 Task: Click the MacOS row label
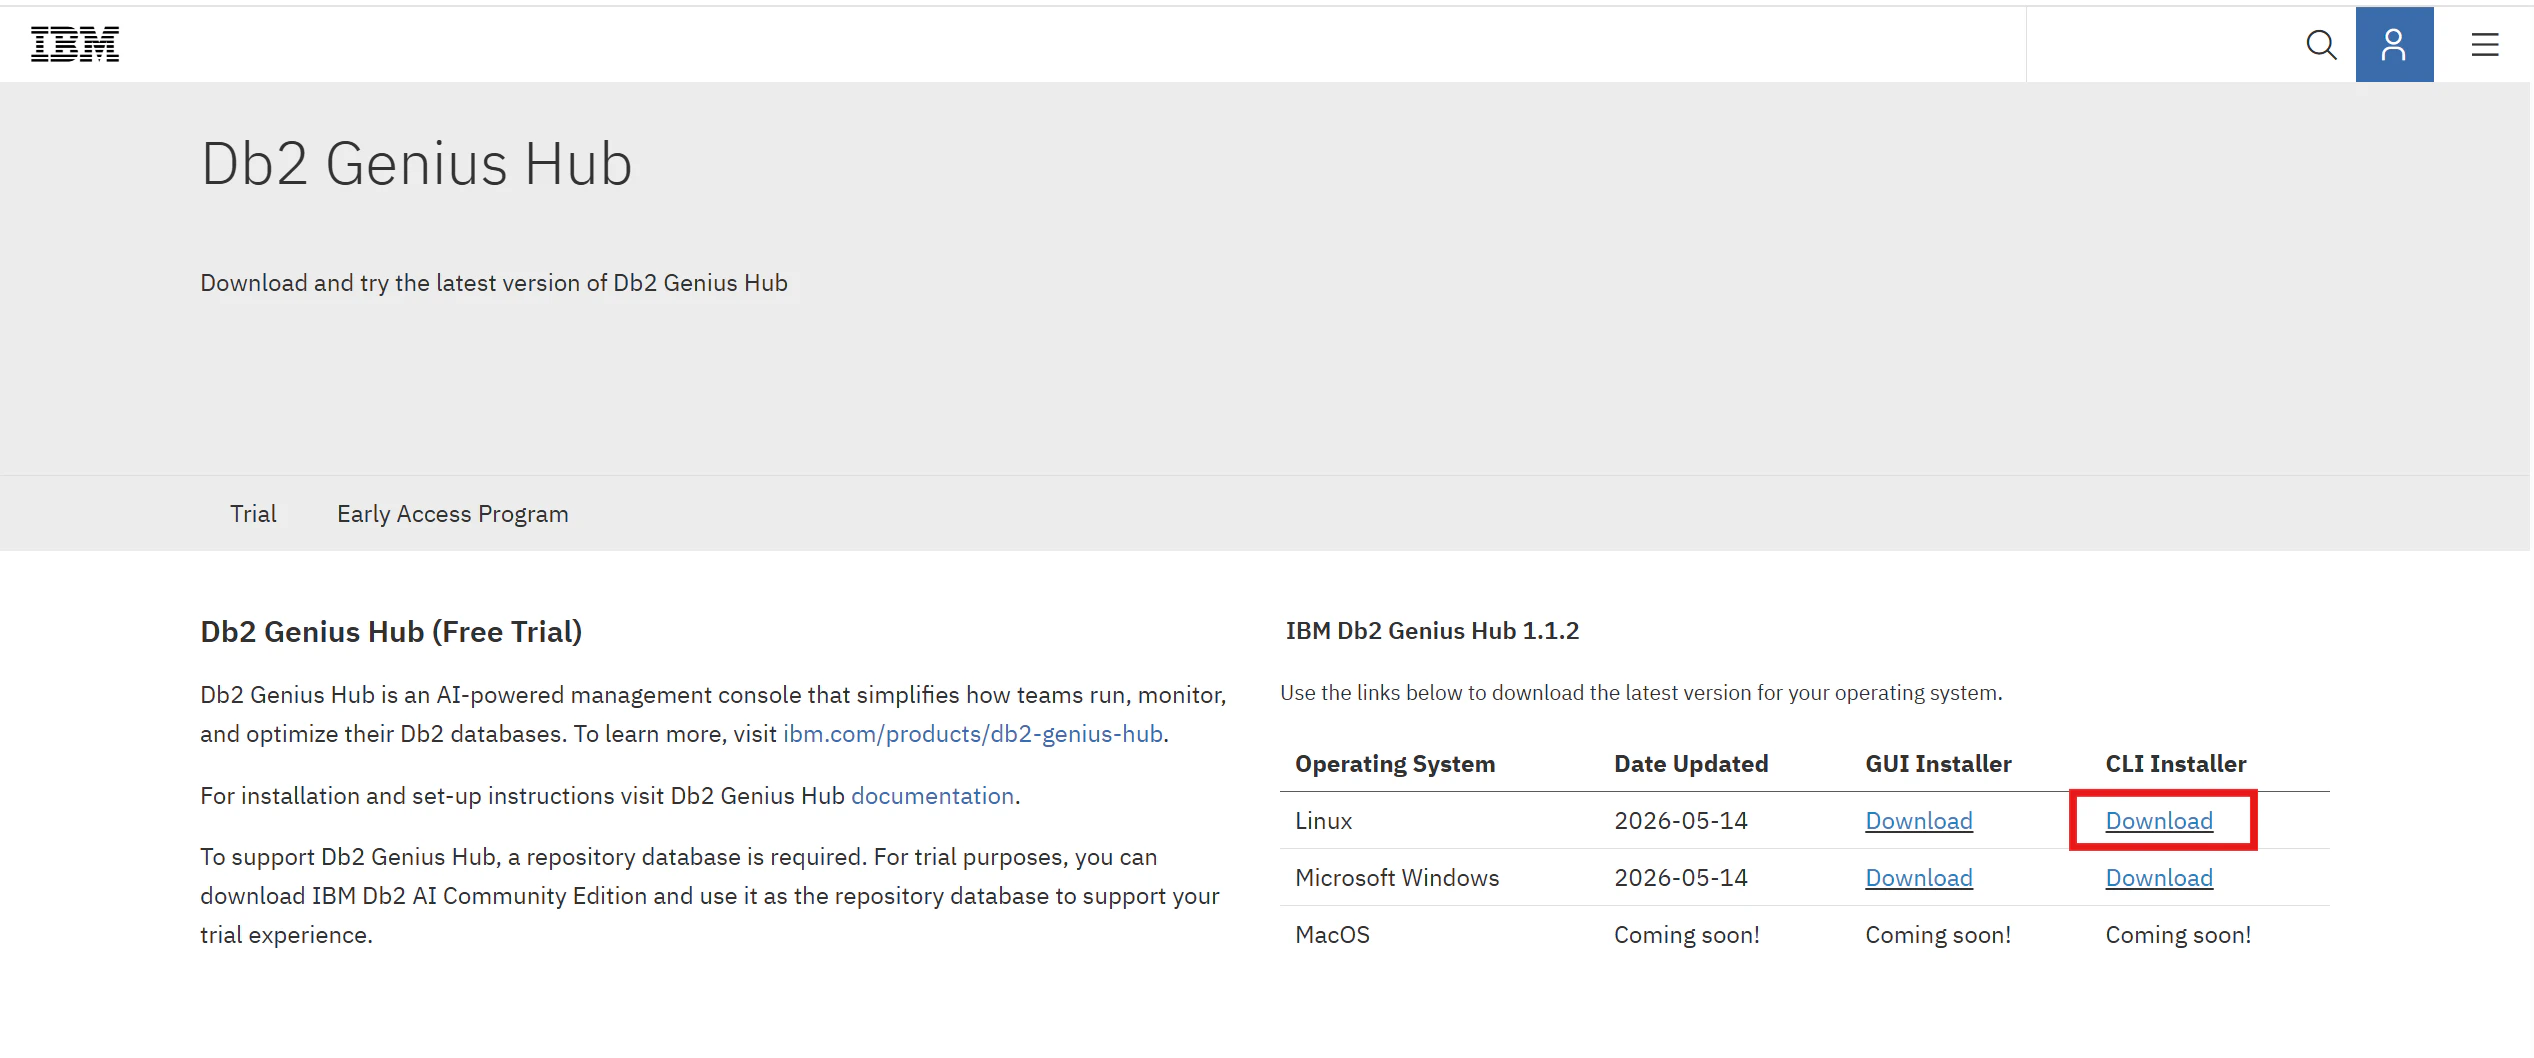pyautogui.click(x=1332, y=935)
